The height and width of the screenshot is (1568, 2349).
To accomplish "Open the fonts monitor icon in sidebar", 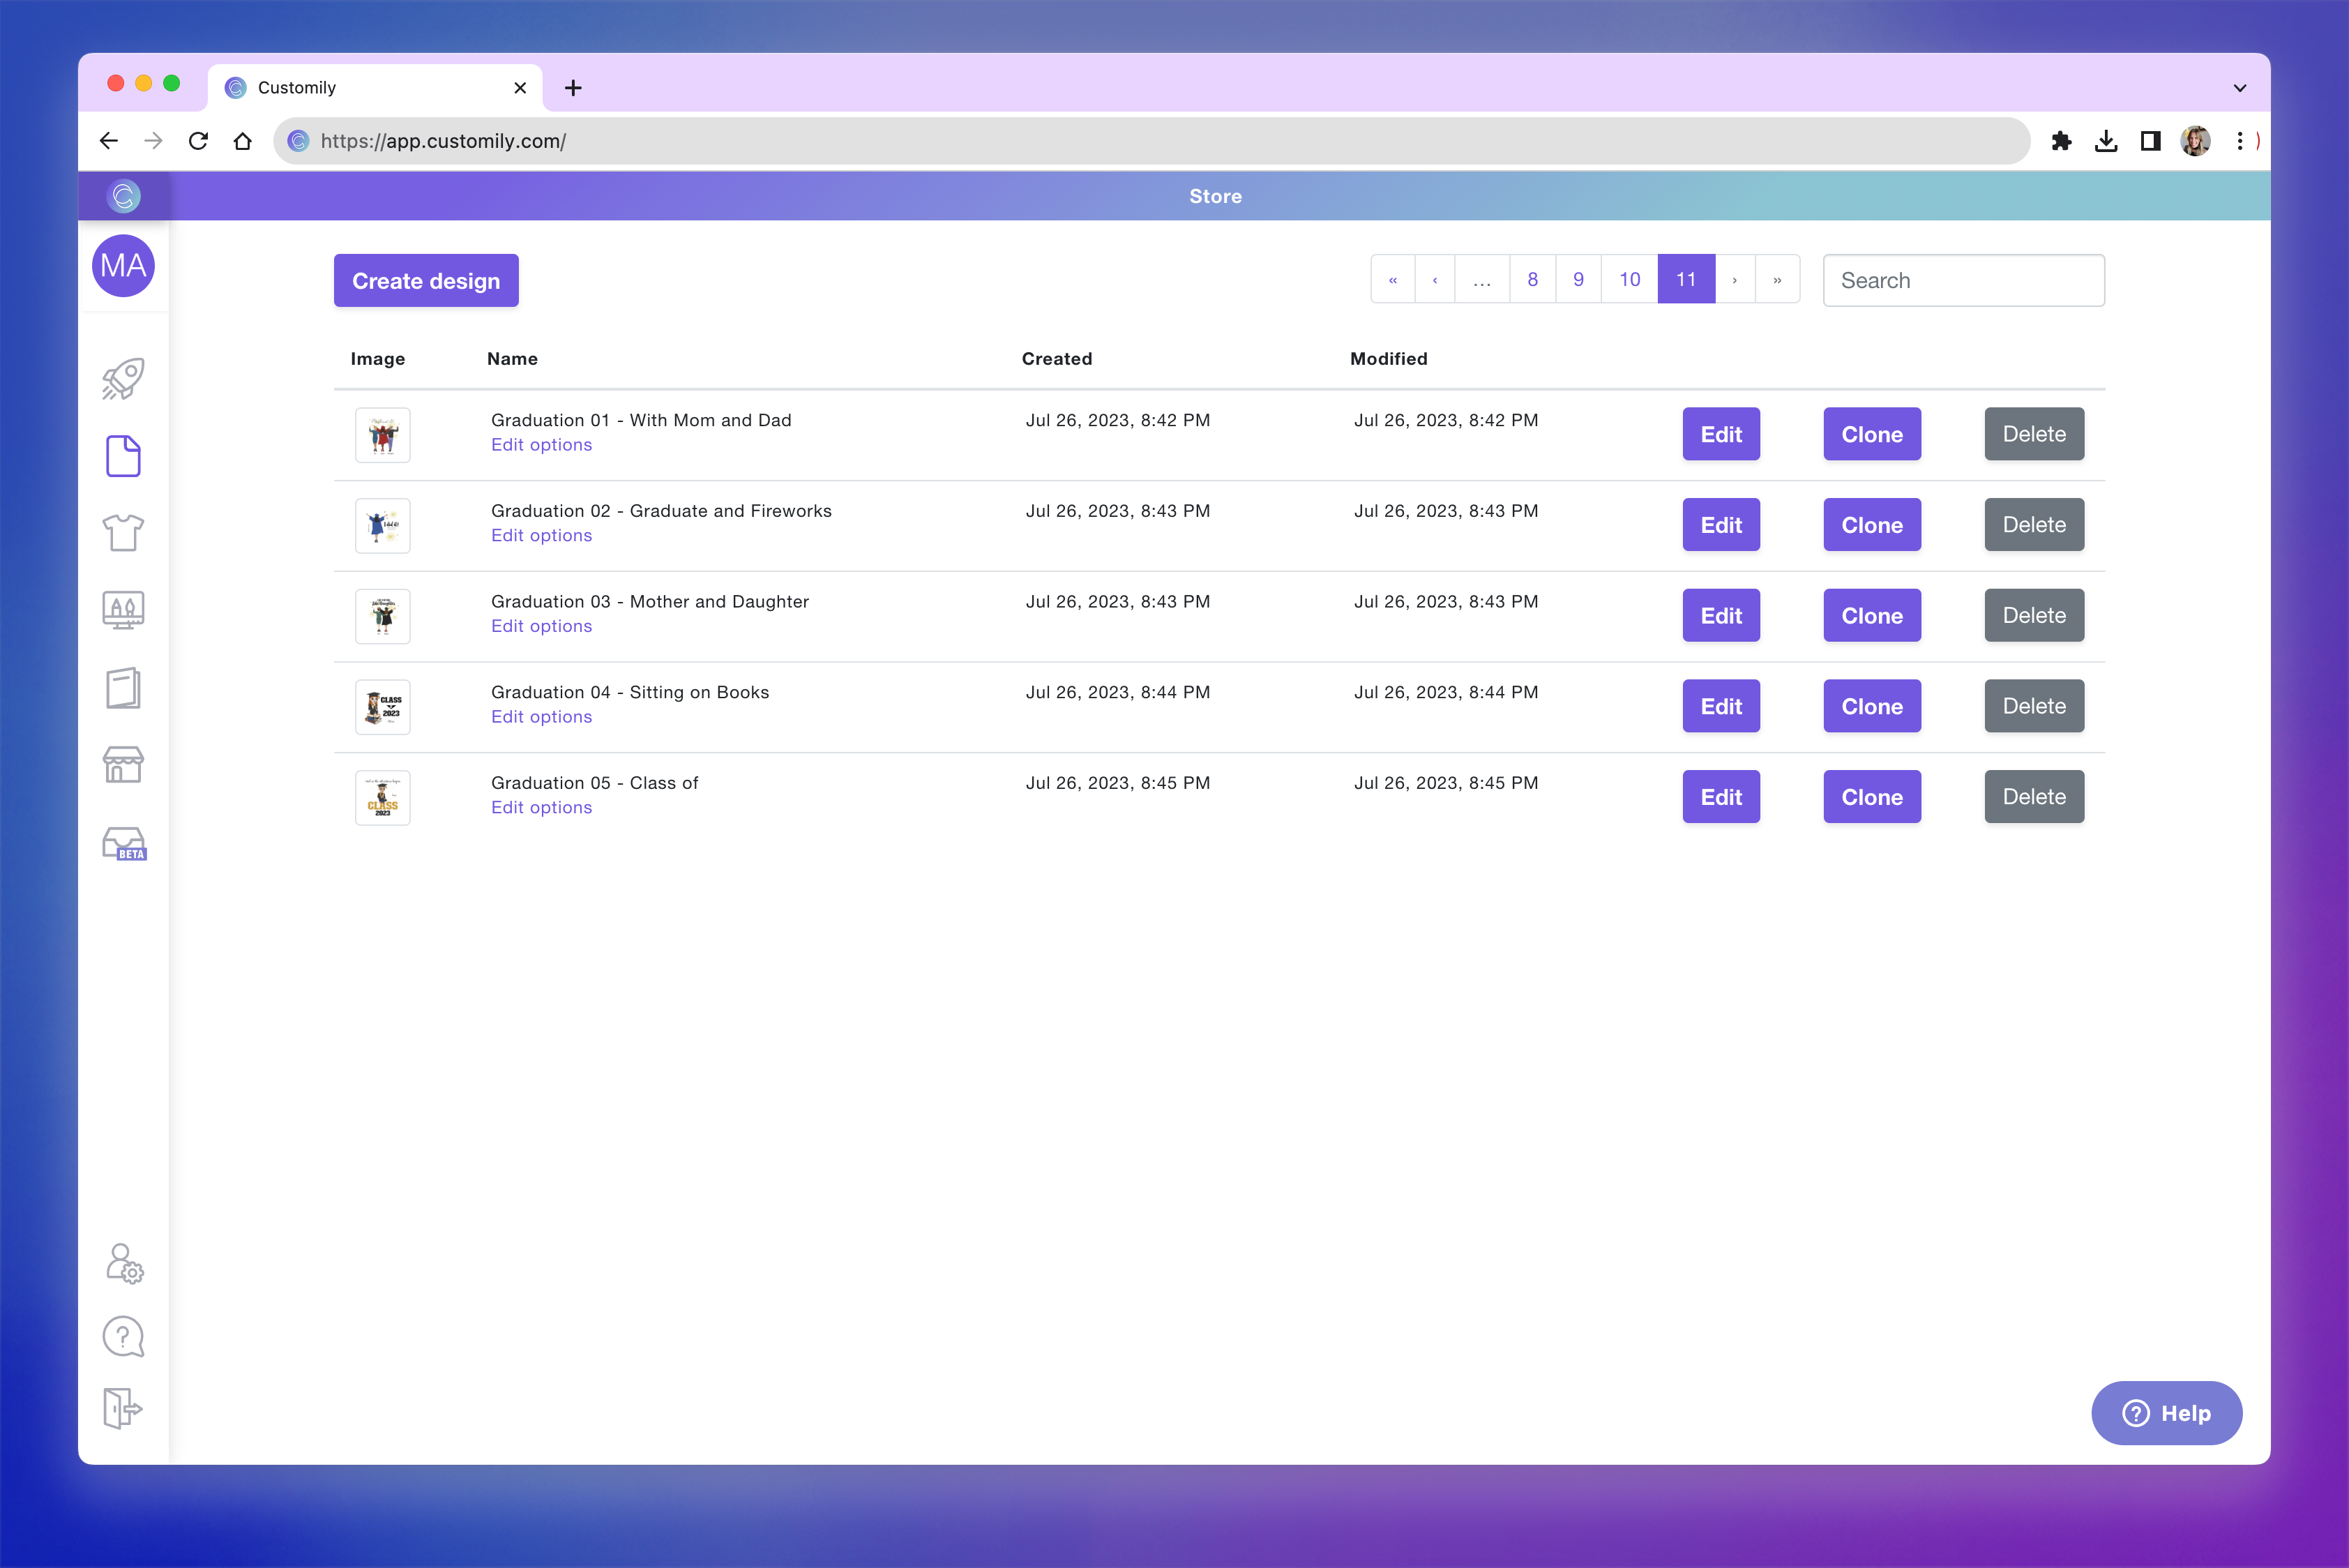I will [x=123, y=609].
